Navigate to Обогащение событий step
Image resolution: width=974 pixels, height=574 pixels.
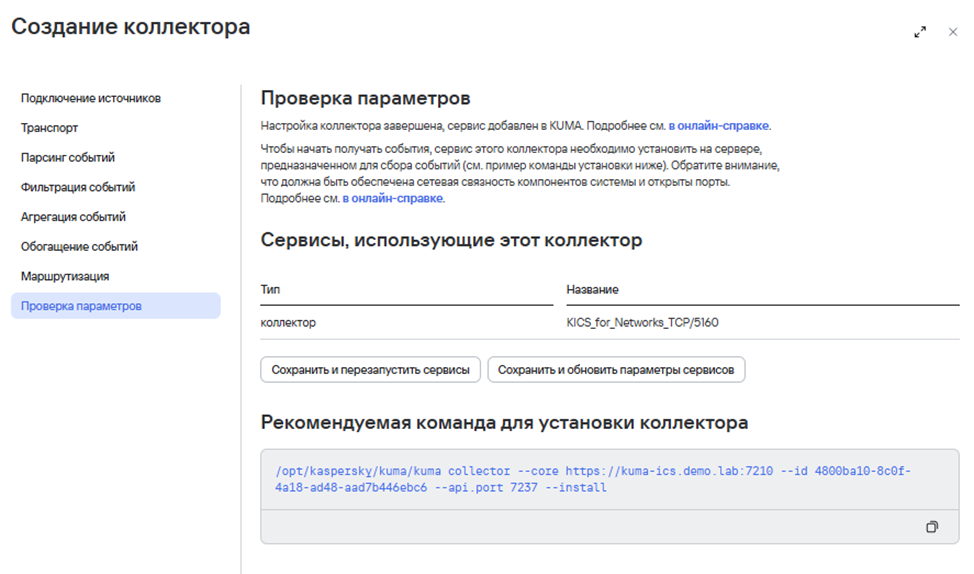tap(79, 246)
